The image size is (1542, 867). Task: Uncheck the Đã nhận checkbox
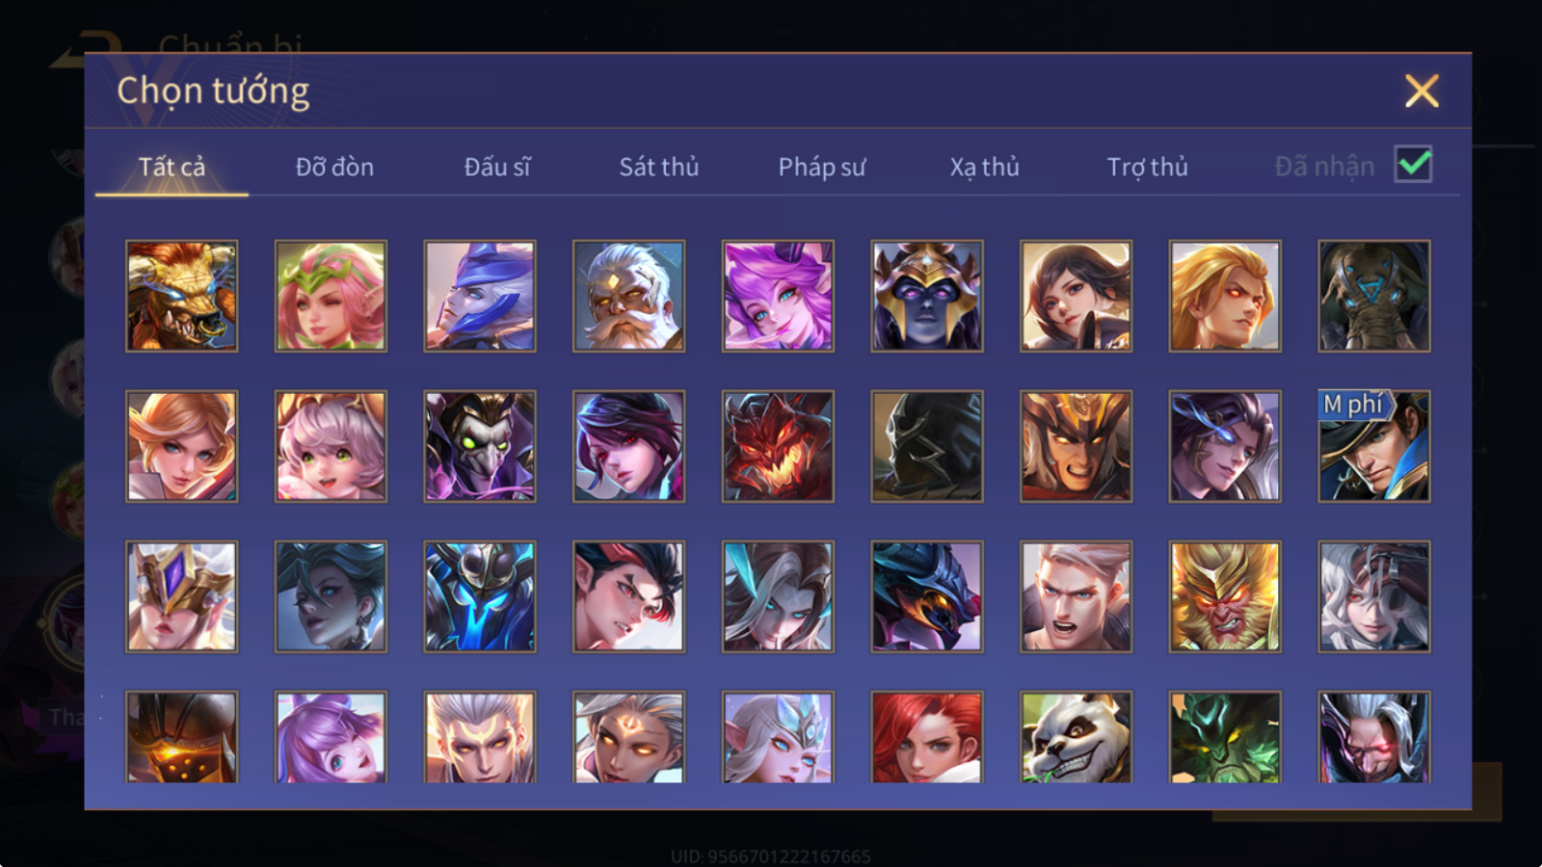(1413, 164)
